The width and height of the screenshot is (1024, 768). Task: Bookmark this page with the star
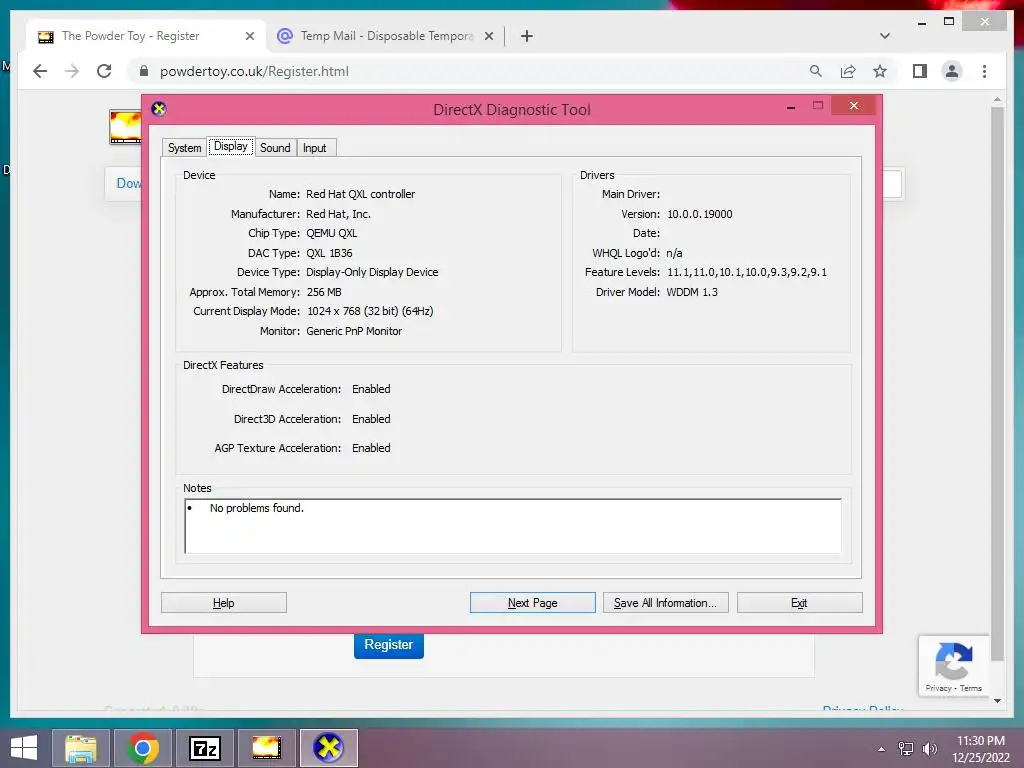(x=880, y=71)
